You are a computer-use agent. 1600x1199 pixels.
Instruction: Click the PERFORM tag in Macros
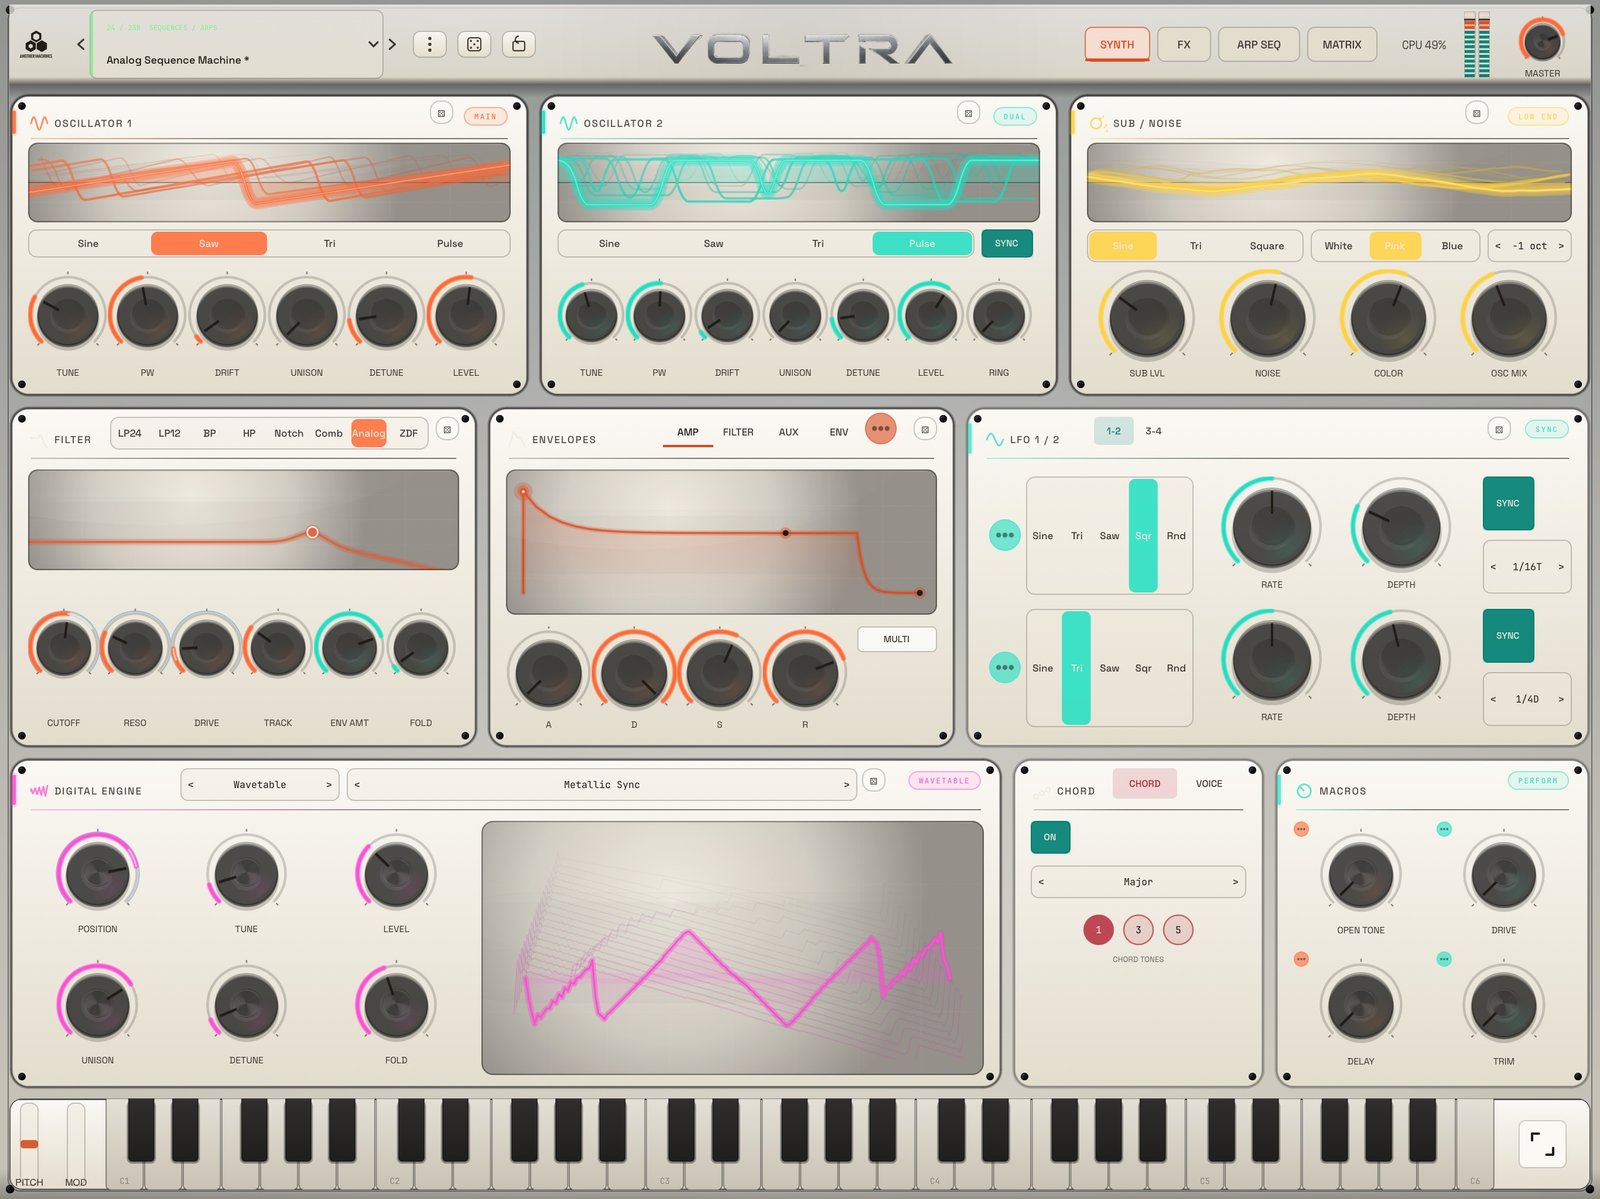pos(1537,781)
